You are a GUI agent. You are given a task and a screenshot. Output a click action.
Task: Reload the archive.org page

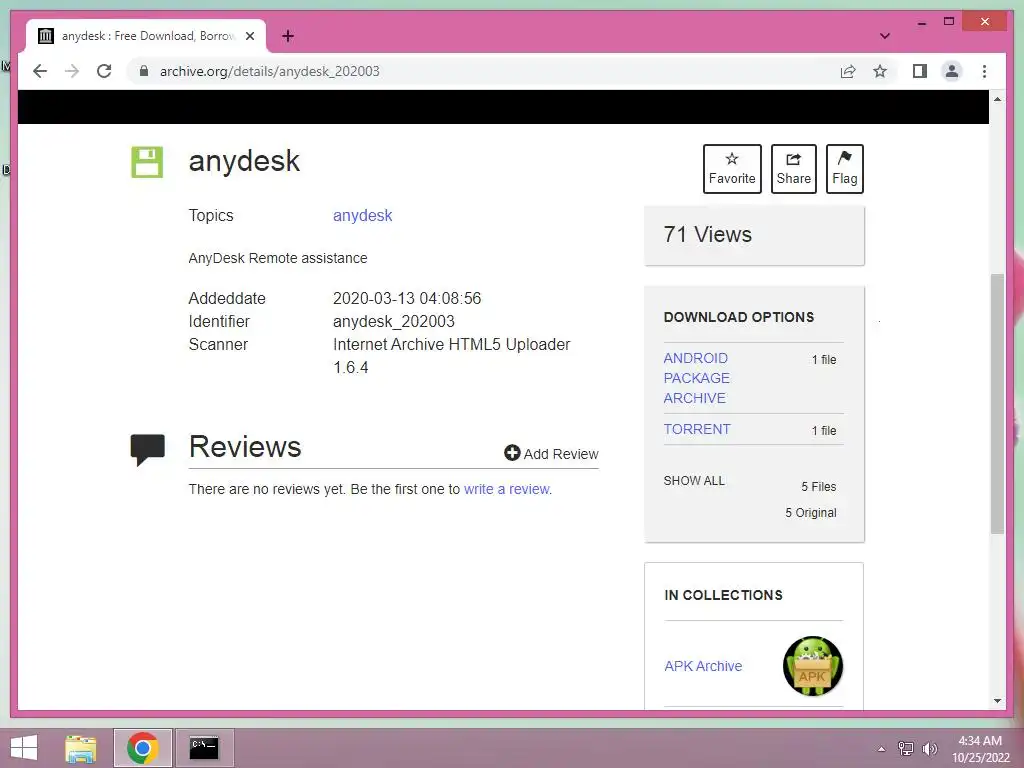tap(104, 71)
